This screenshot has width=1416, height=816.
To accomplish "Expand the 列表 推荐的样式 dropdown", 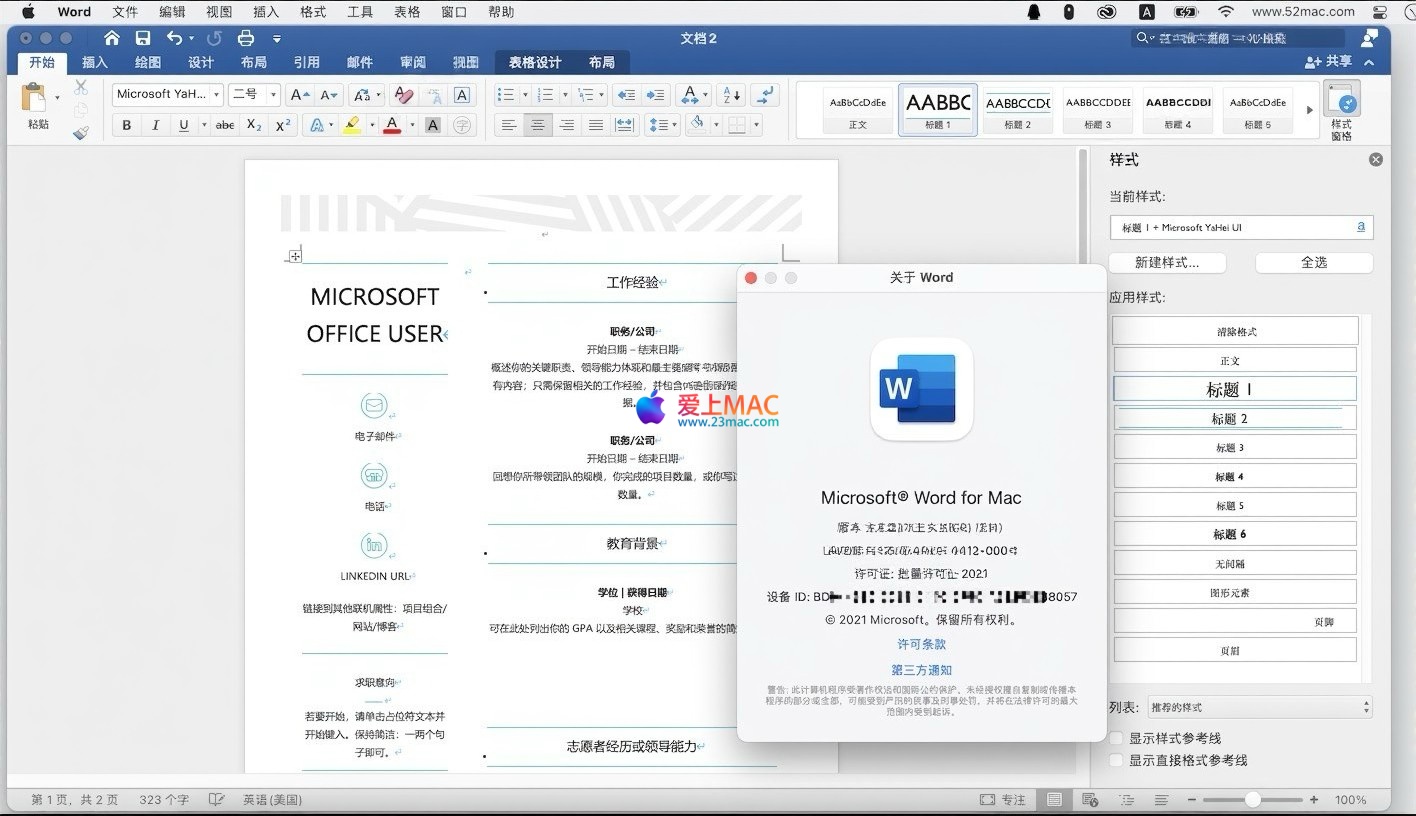I will pyautogui.click(x=1259, y=707).
